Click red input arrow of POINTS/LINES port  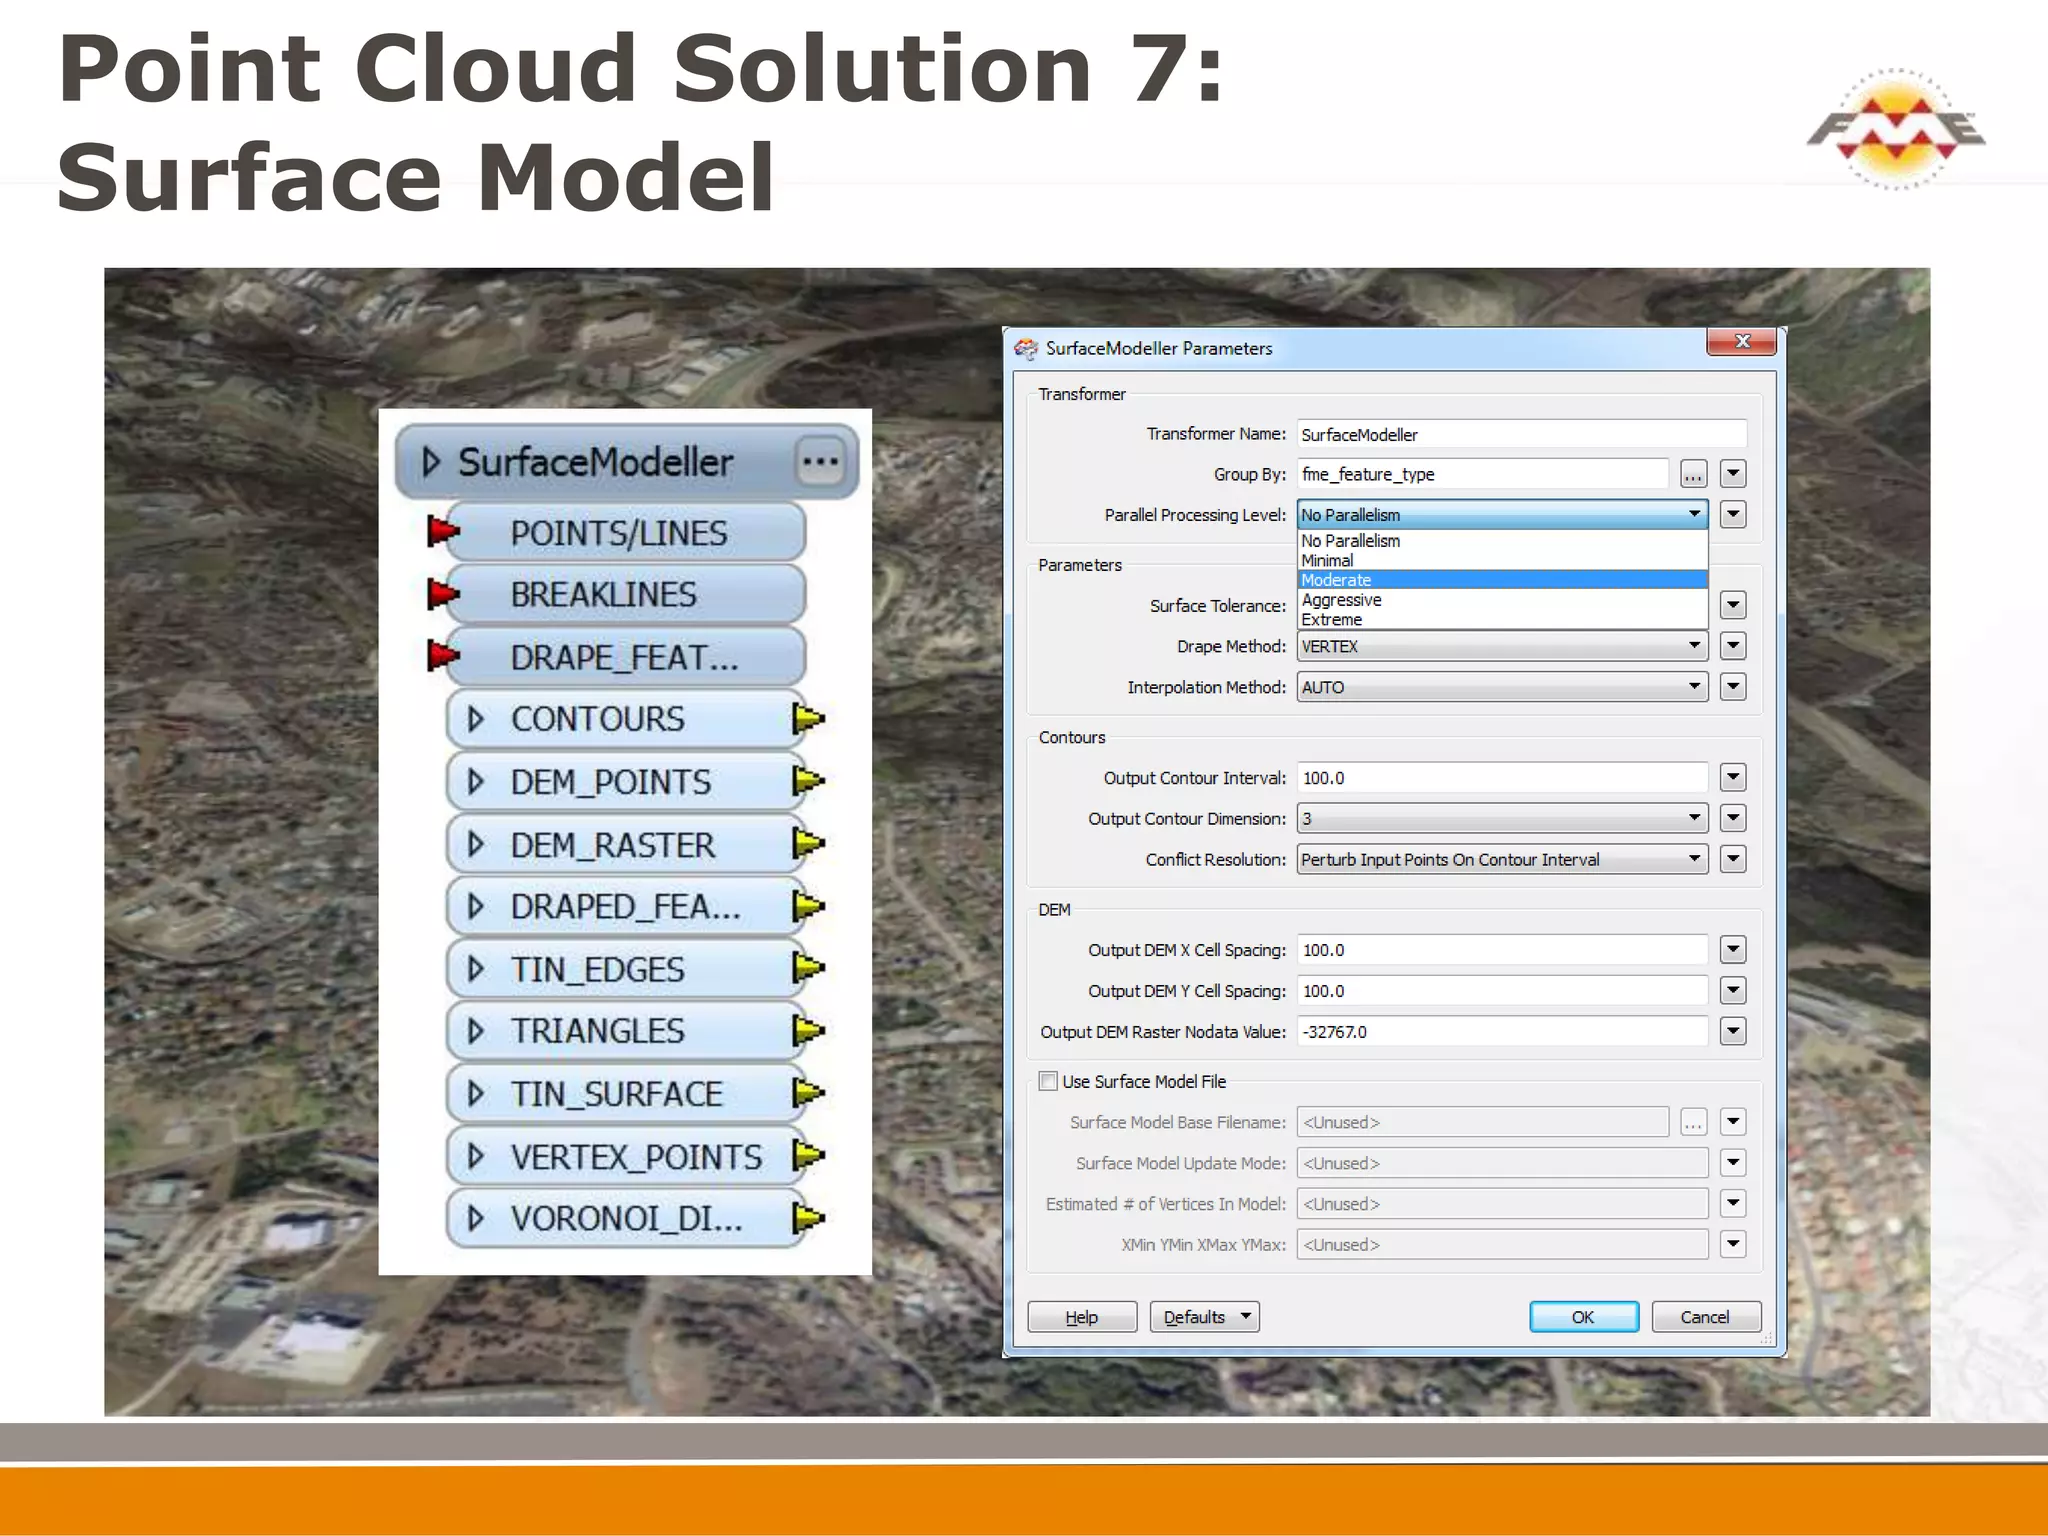tap(442, 532)
